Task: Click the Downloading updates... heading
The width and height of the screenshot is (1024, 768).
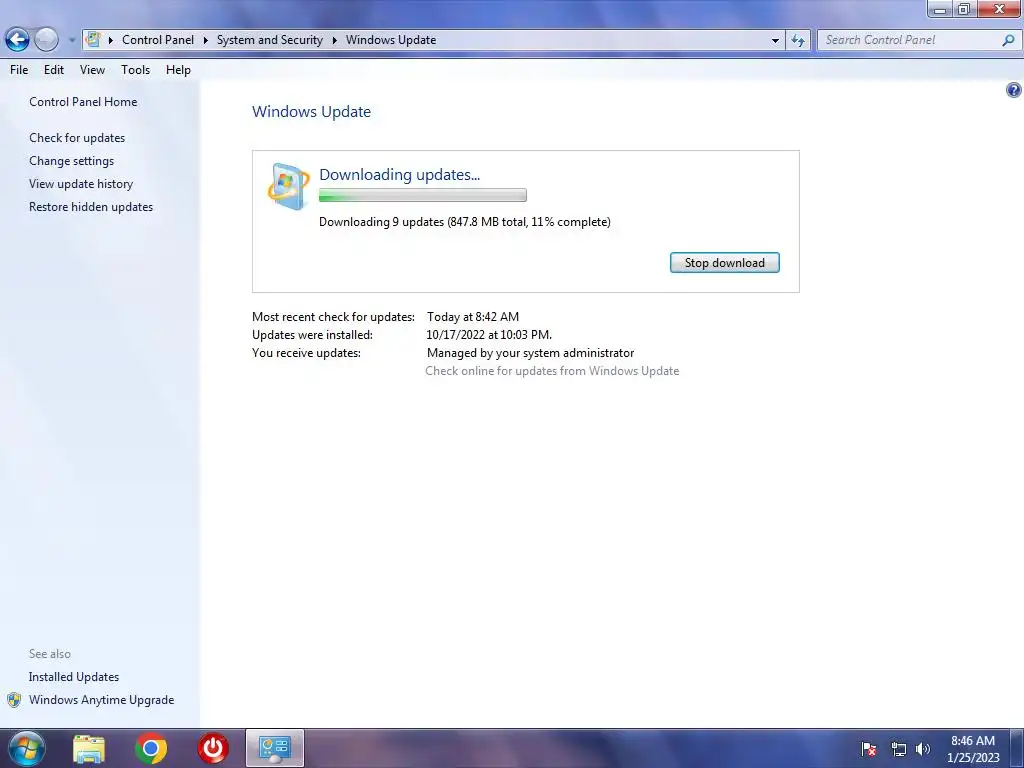Action: tap(399, 174)
